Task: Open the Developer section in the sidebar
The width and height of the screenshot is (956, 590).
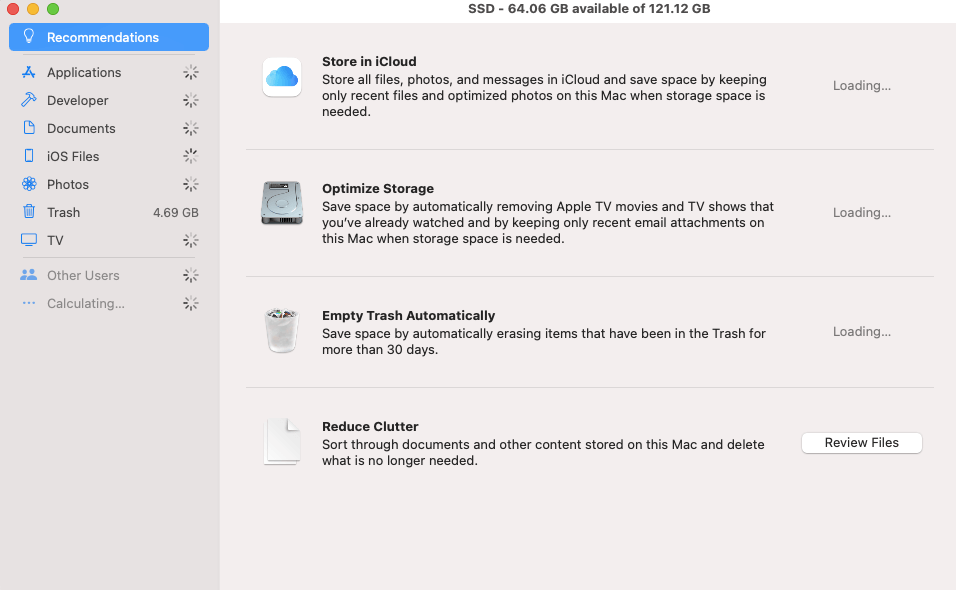Action: pos(78,100)
